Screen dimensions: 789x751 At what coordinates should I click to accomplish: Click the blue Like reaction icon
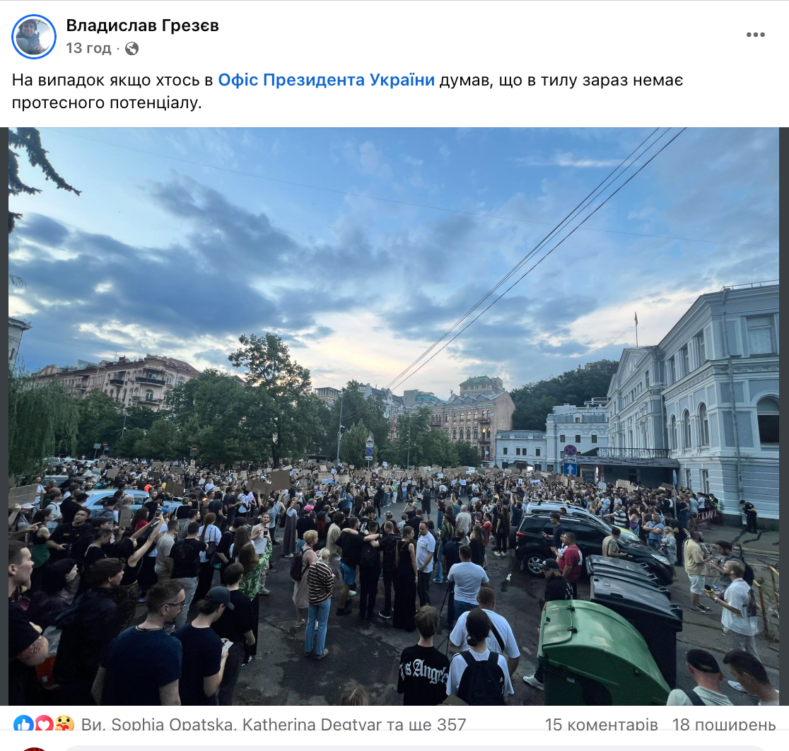click(x=23, y=724)
